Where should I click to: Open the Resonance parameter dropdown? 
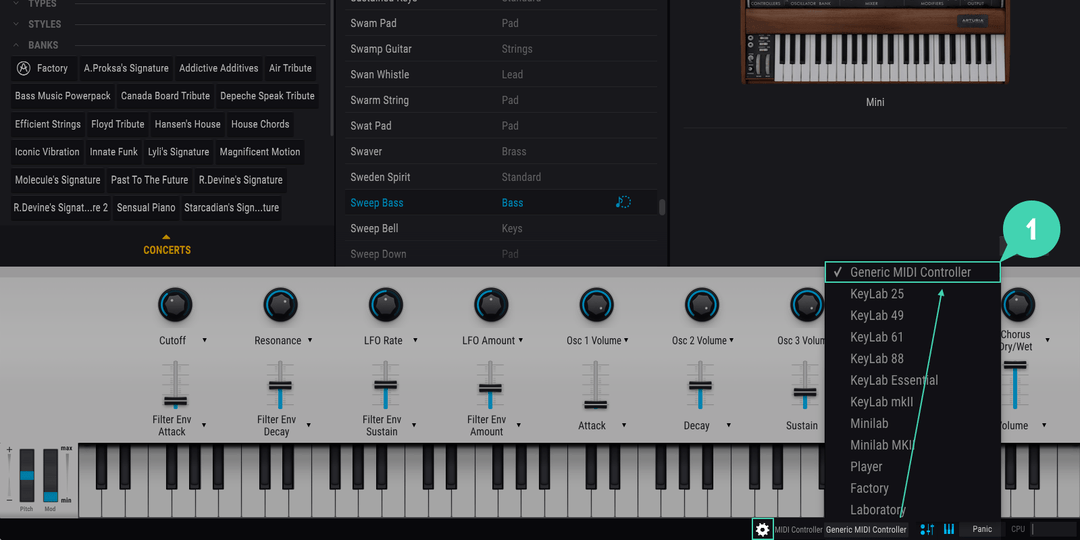(310, 340)
